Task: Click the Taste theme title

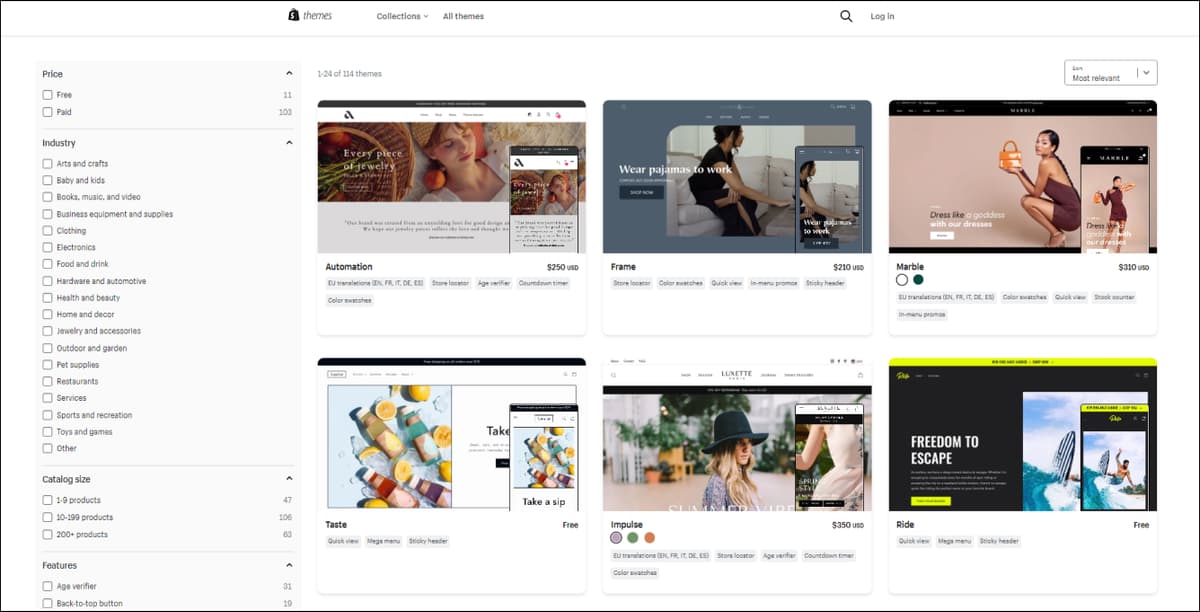Action: coord(336,524)
